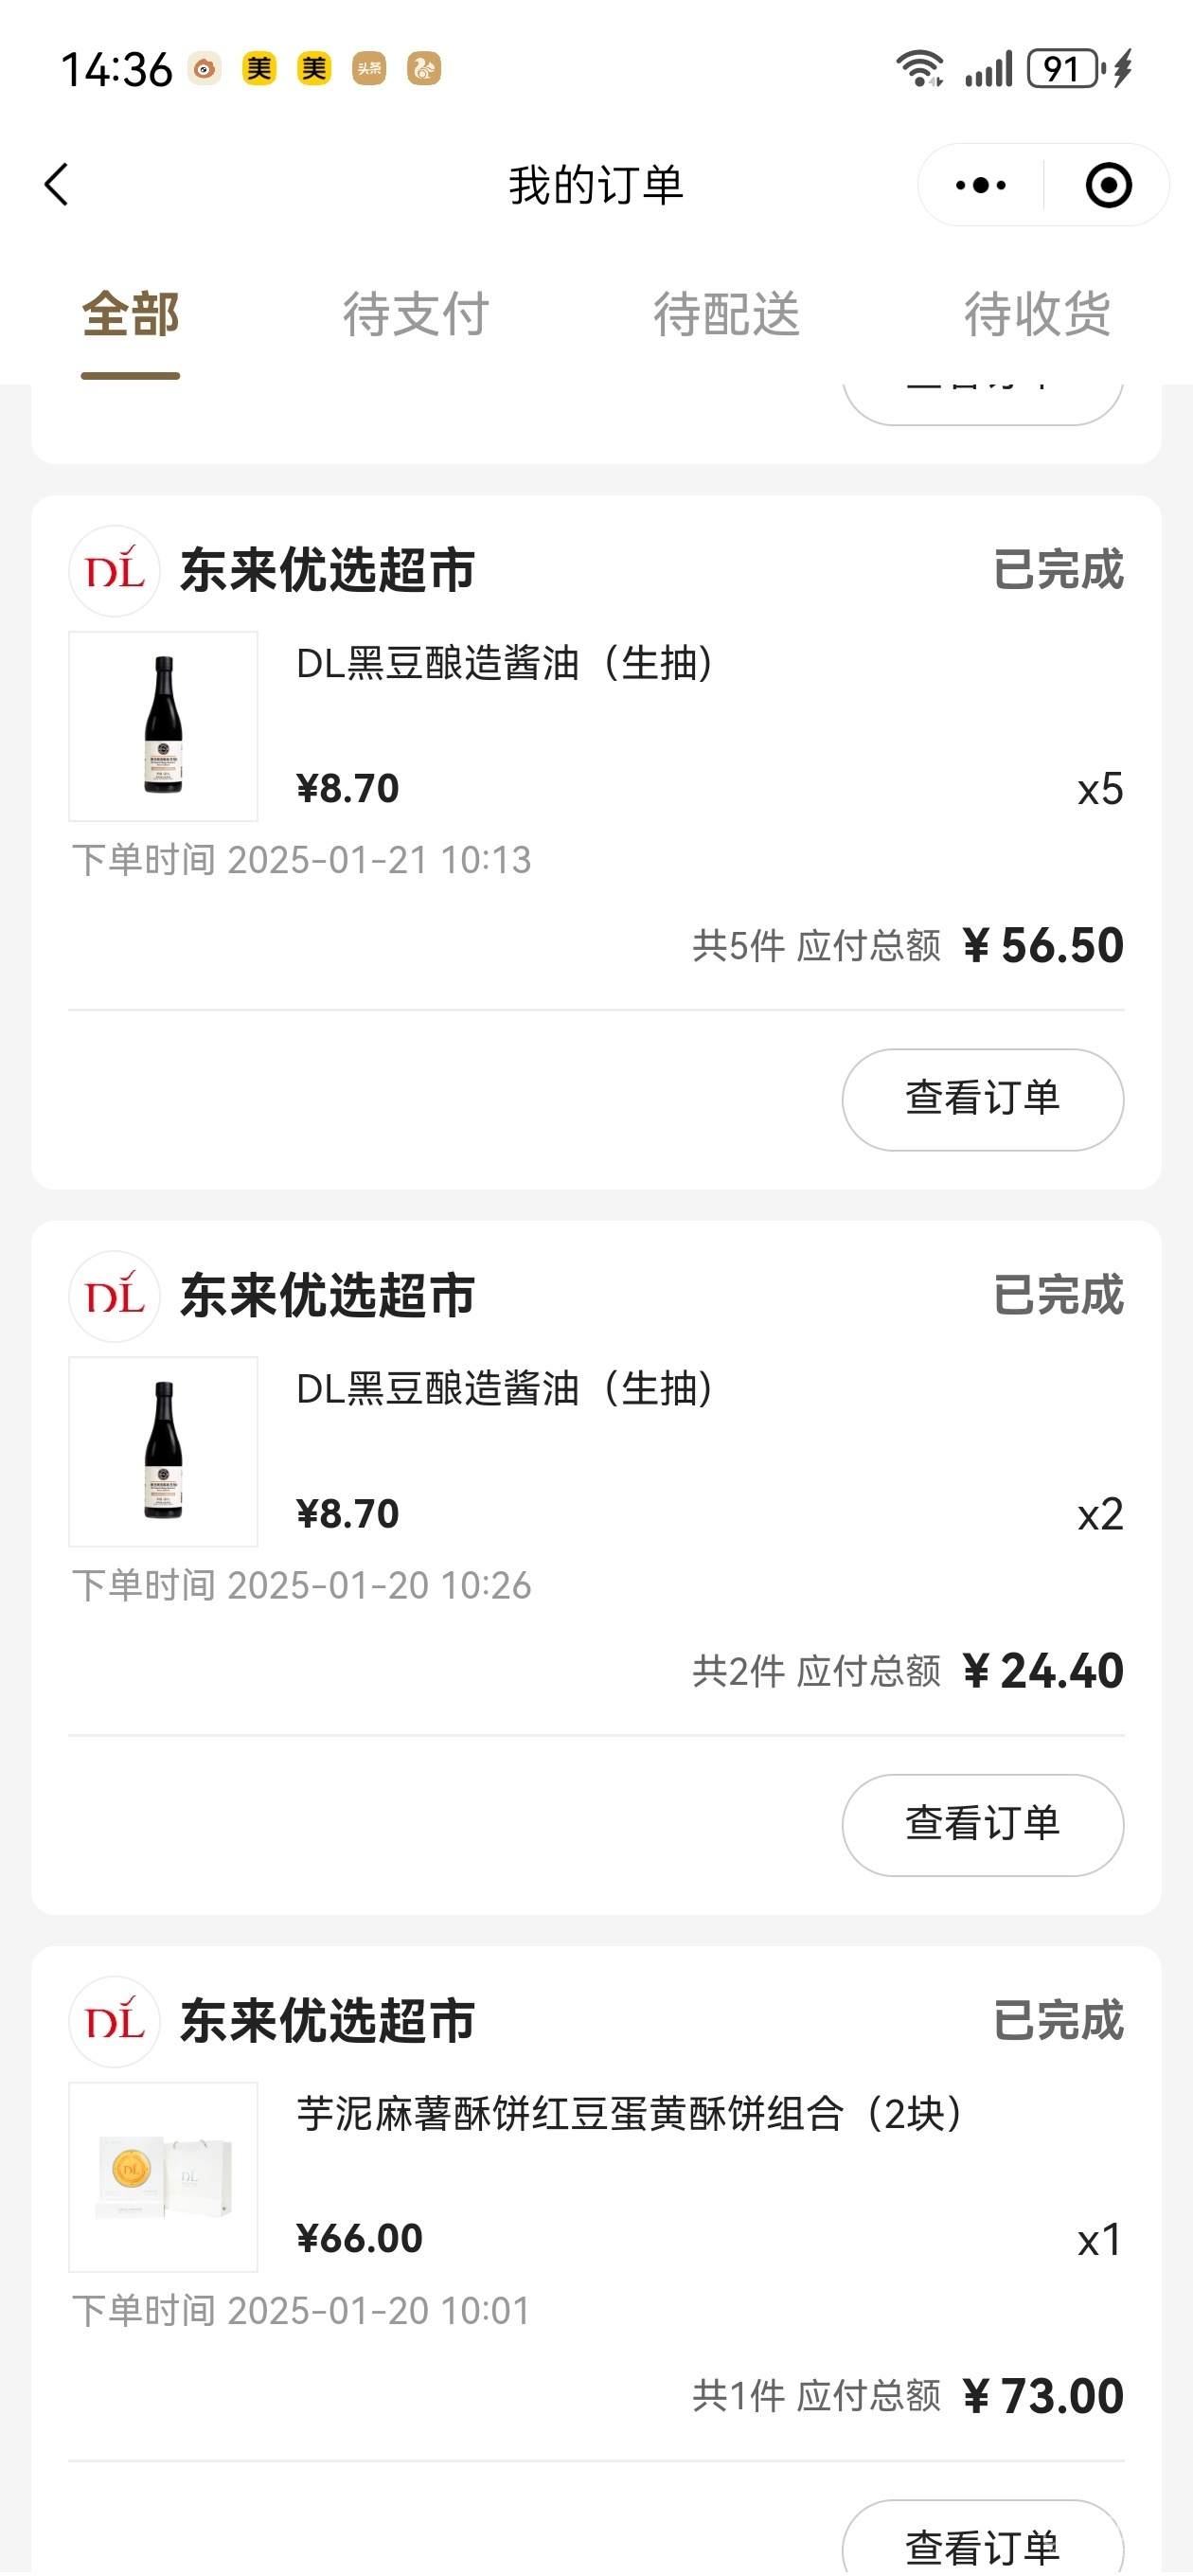Tap the DL store logo on 56.50 order
Image resolution: width=1193 pixels, height=2576 pixels.
tap(115, 571)
